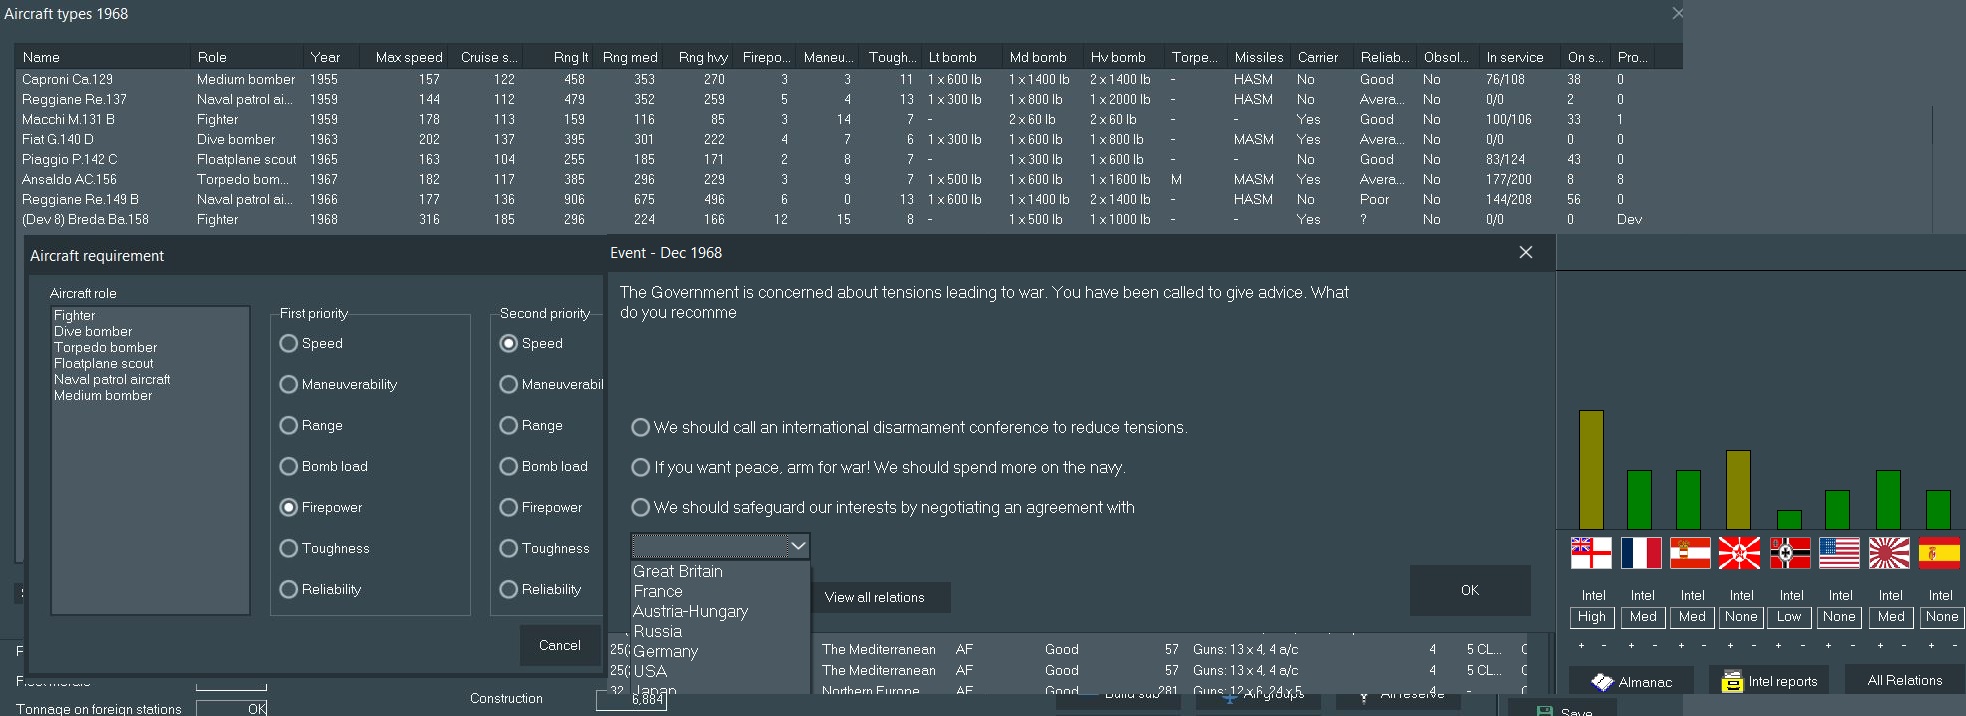Click the Russia tension bar
This screenshot has width=1966, height=716.
1739,489
